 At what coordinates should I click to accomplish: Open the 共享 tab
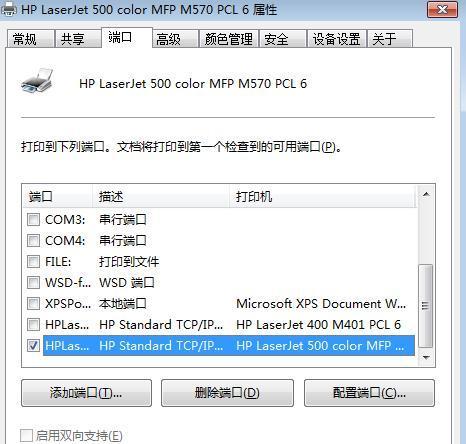click(x=78, y=39)
